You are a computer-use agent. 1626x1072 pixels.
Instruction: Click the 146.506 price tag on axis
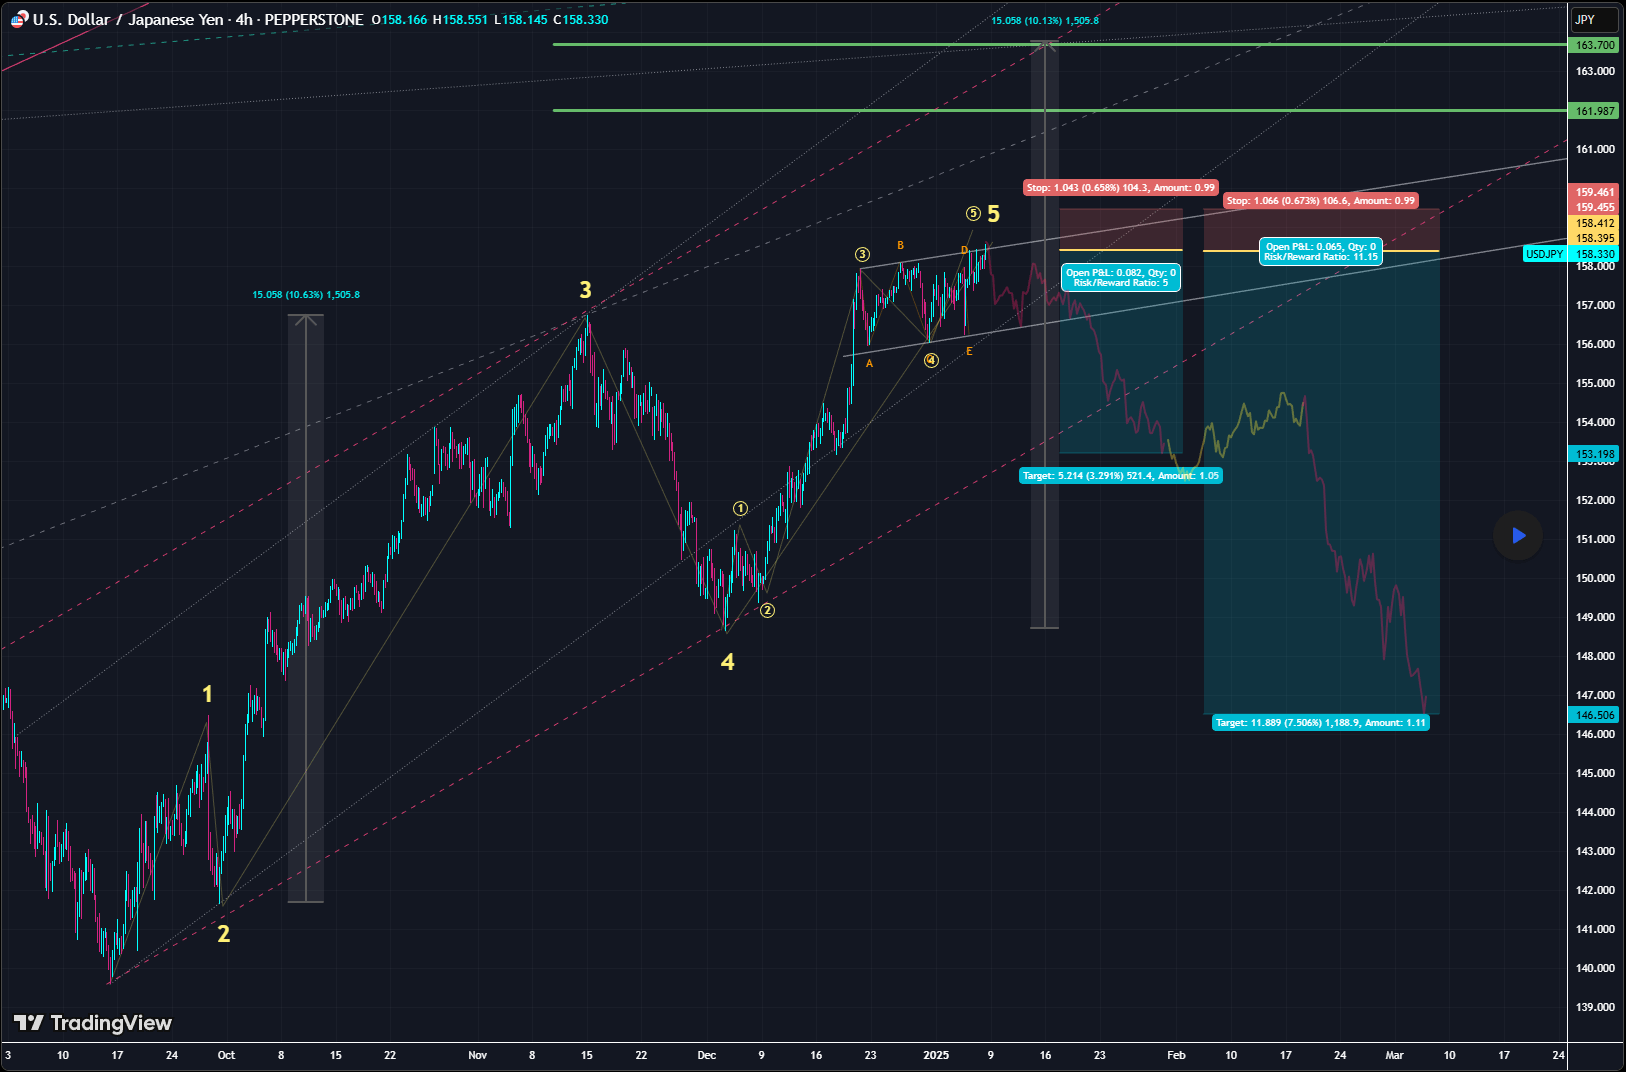[1595, 715]
